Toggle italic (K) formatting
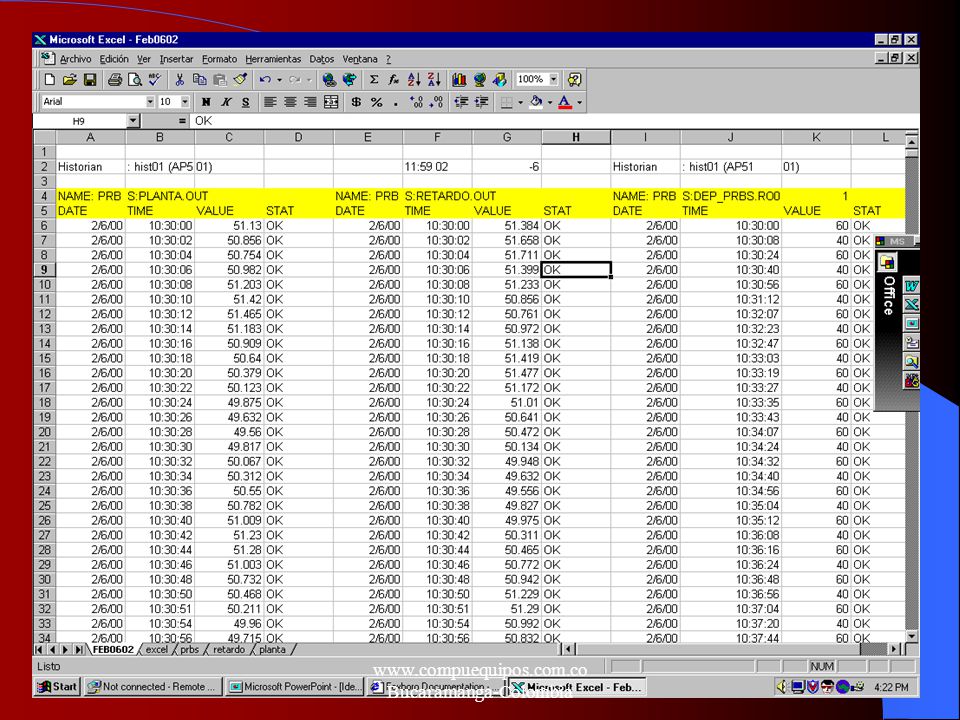 pyautogui.click(x=226, y=102)
